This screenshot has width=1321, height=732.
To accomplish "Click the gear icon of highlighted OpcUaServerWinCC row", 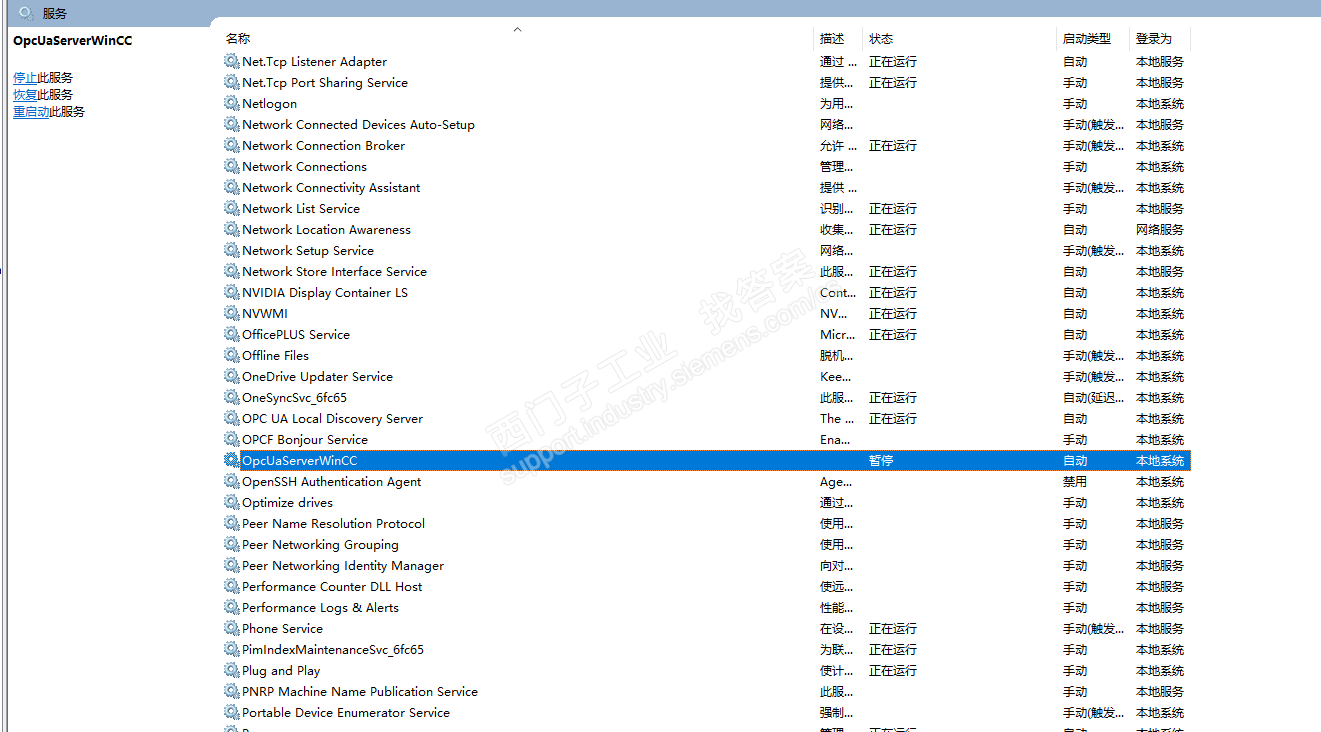I will (x=232, y=460).
